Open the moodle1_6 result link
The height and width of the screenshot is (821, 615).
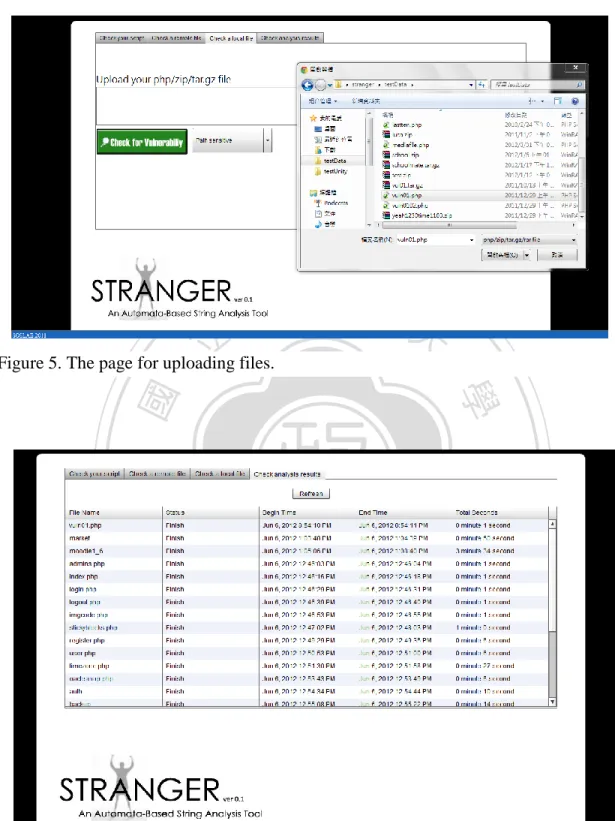[86, 551]
